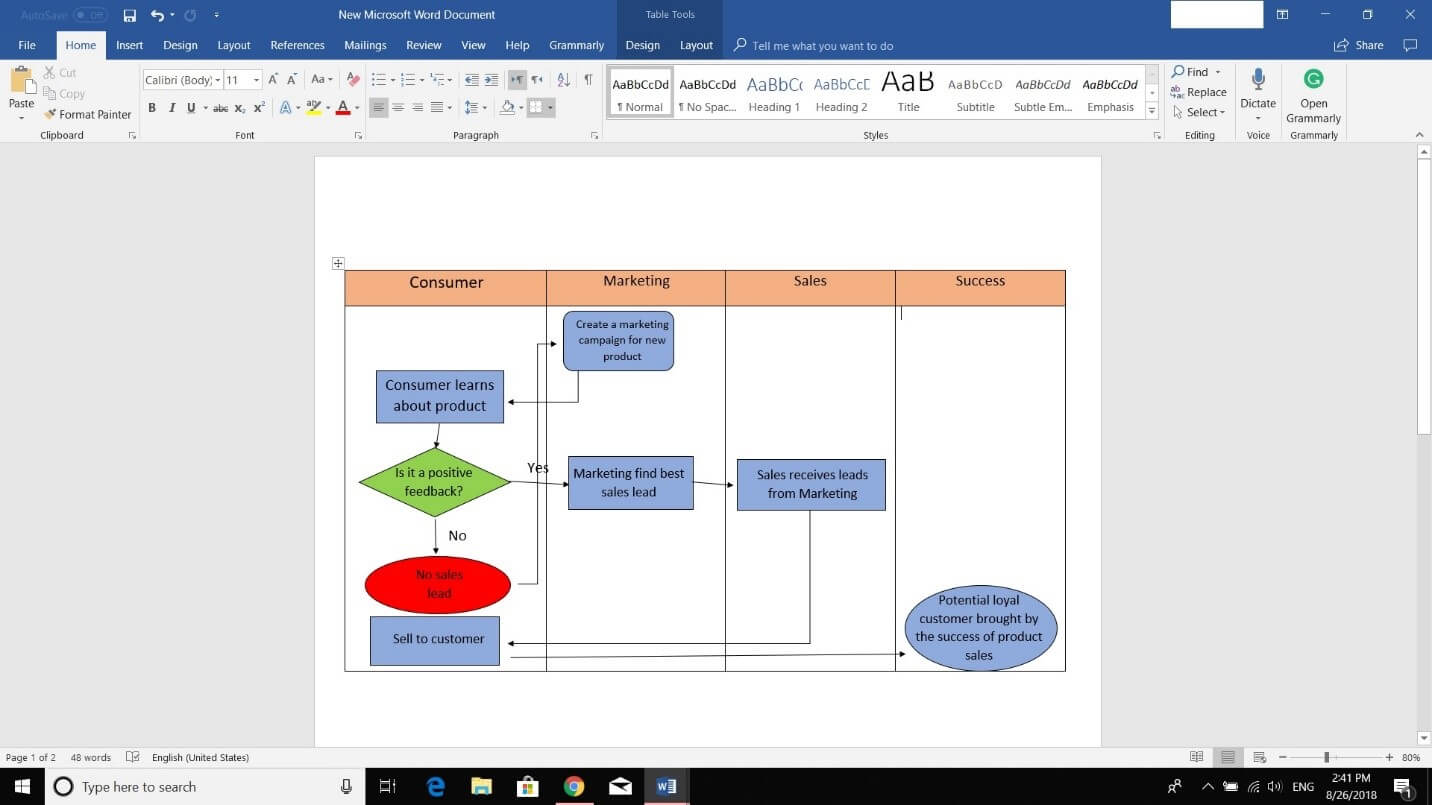This screenshot has height=805, width=1432.
Task: Switch to the Table Tools Design tab
Action: (642, 45)
